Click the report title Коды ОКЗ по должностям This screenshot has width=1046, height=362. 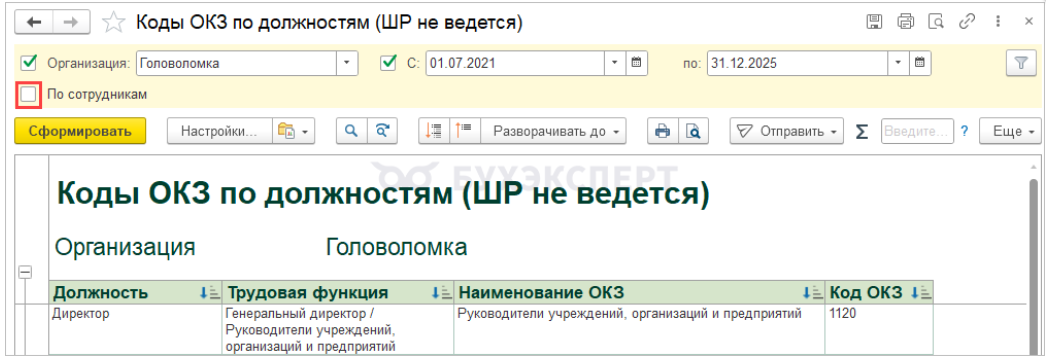coord(384,194)
